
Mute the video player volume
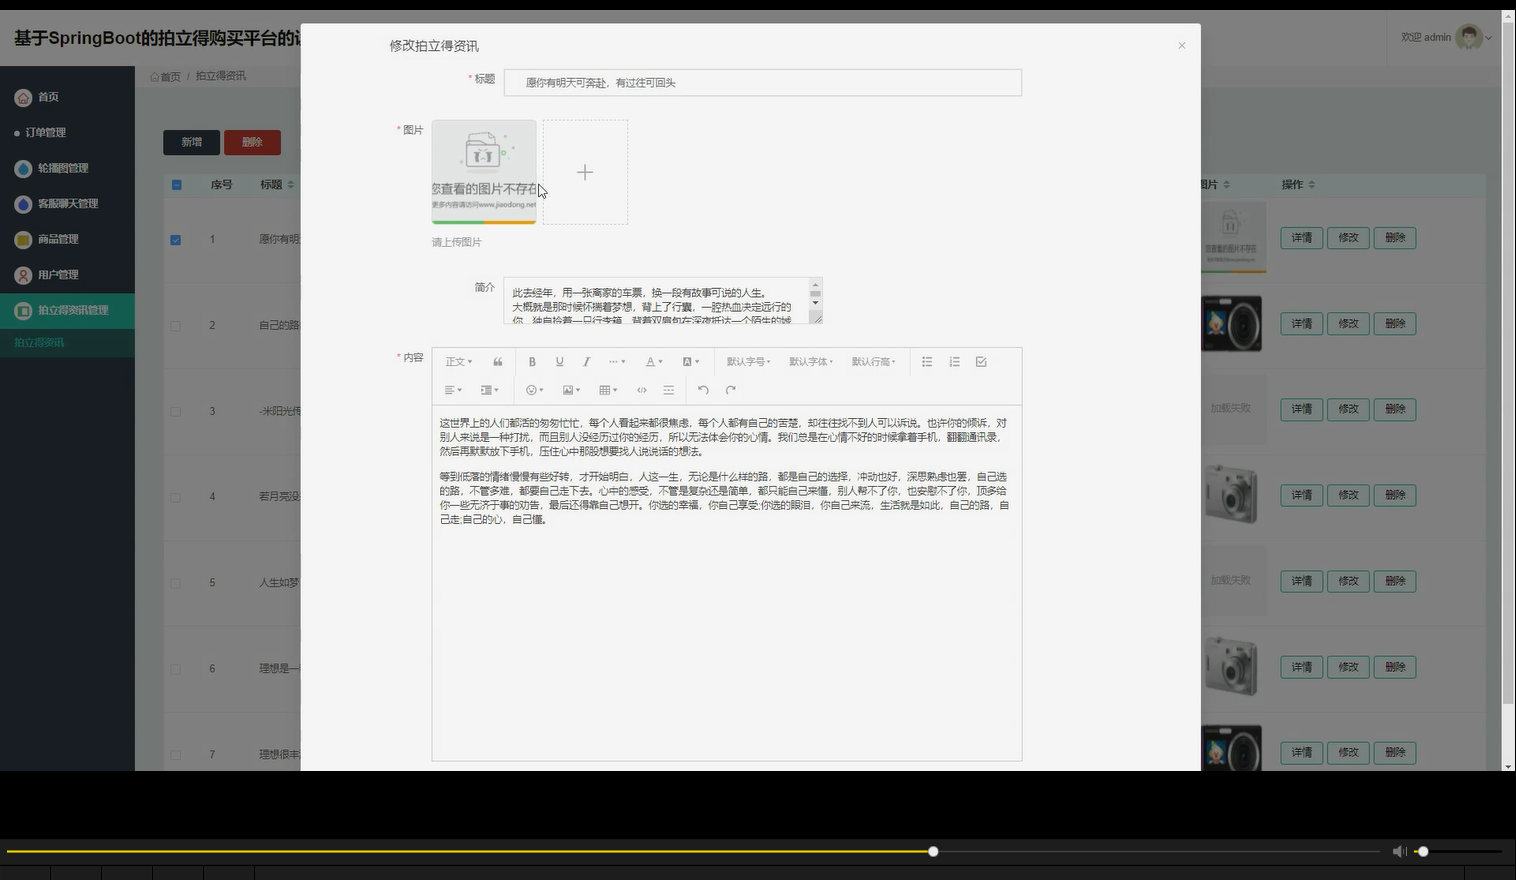(1399, 851)
